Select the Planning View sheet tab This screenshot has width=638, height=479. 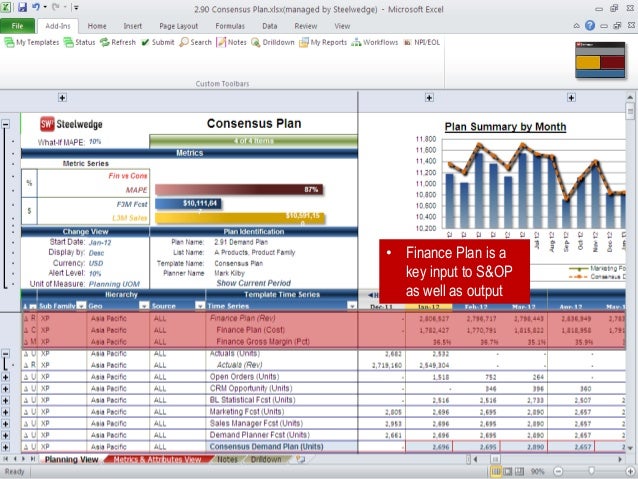72,459
